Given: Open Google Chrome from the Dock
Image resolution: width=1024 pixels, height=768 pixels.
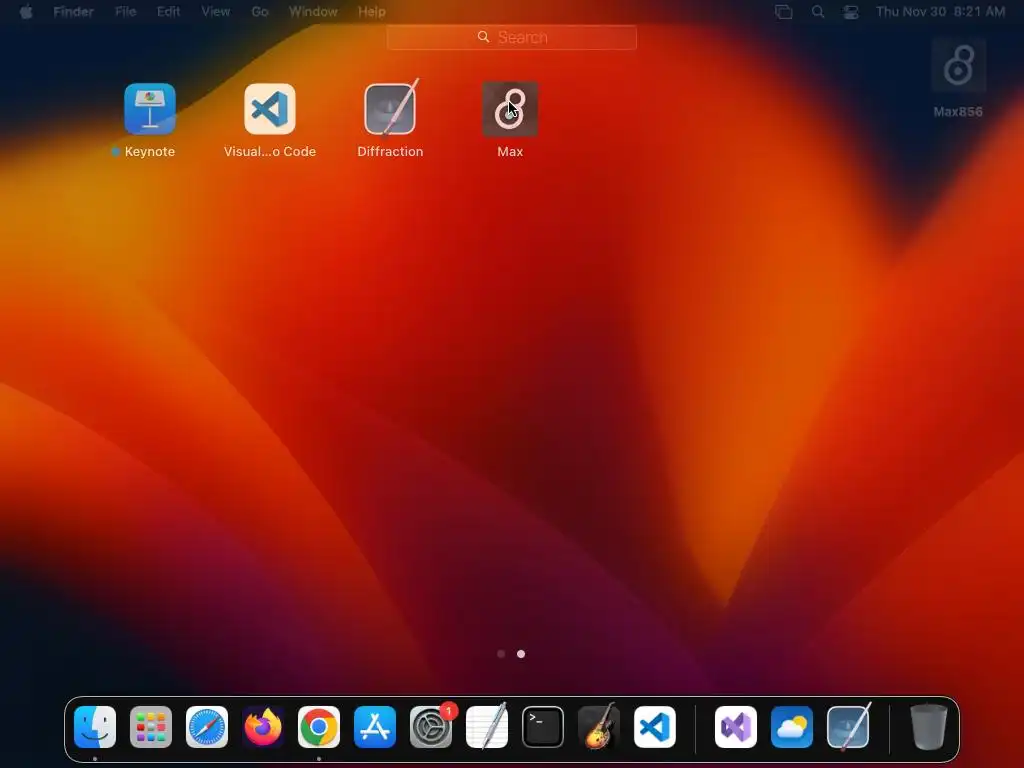Looking at the screenshot, I should click(319, 727).
